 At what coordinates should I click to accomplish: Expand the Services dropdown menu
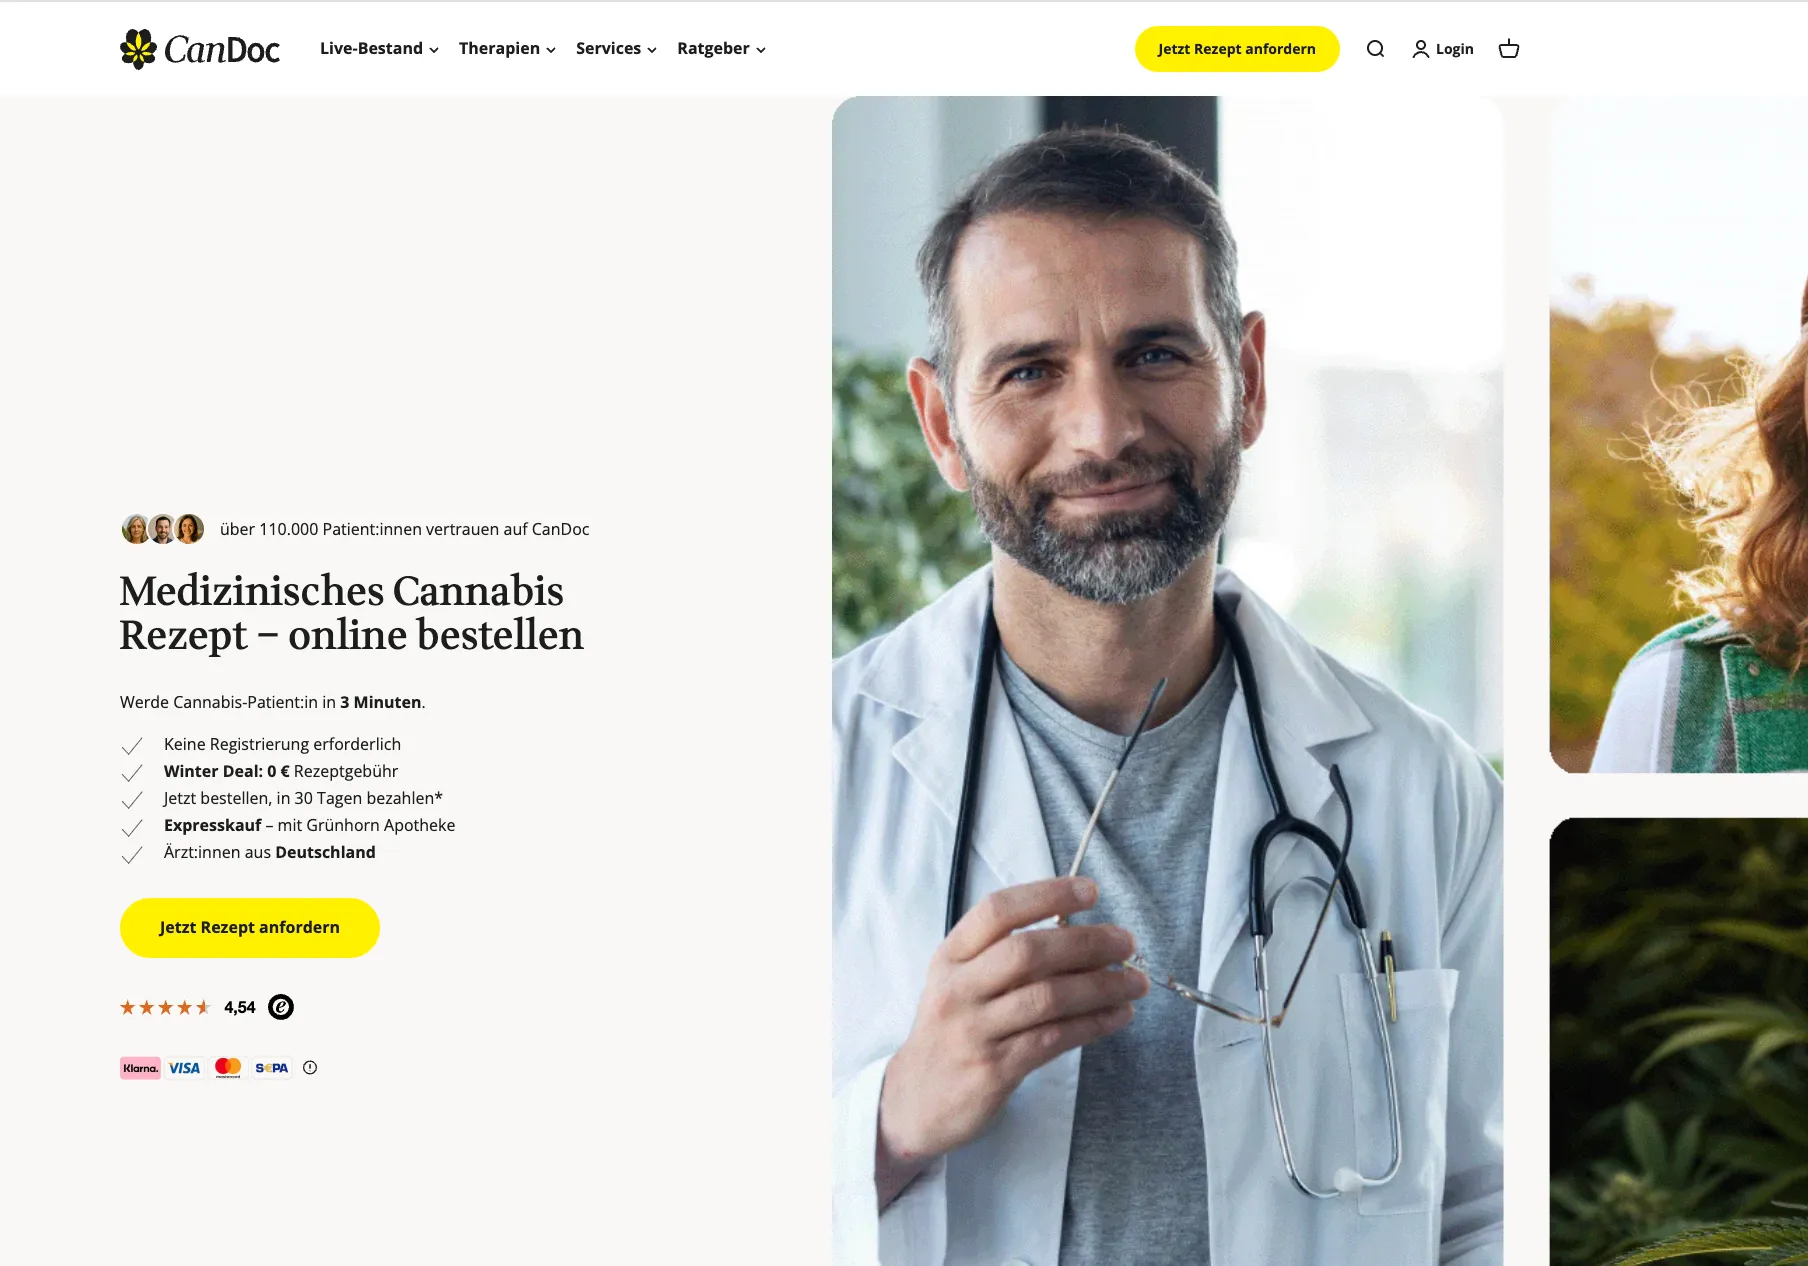tap(616, 49)
